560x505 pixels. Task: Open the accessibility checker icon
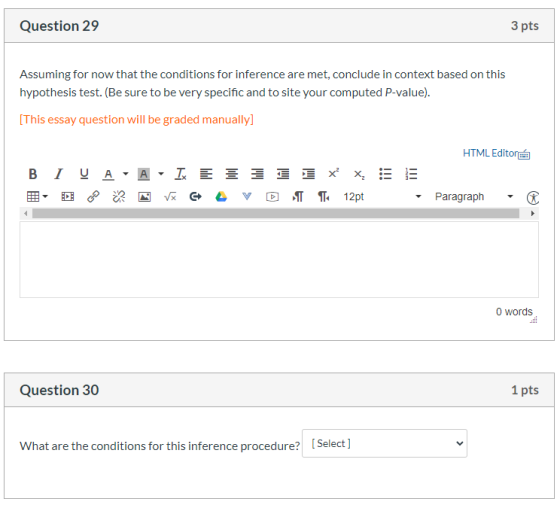click(x=533, y=198)
